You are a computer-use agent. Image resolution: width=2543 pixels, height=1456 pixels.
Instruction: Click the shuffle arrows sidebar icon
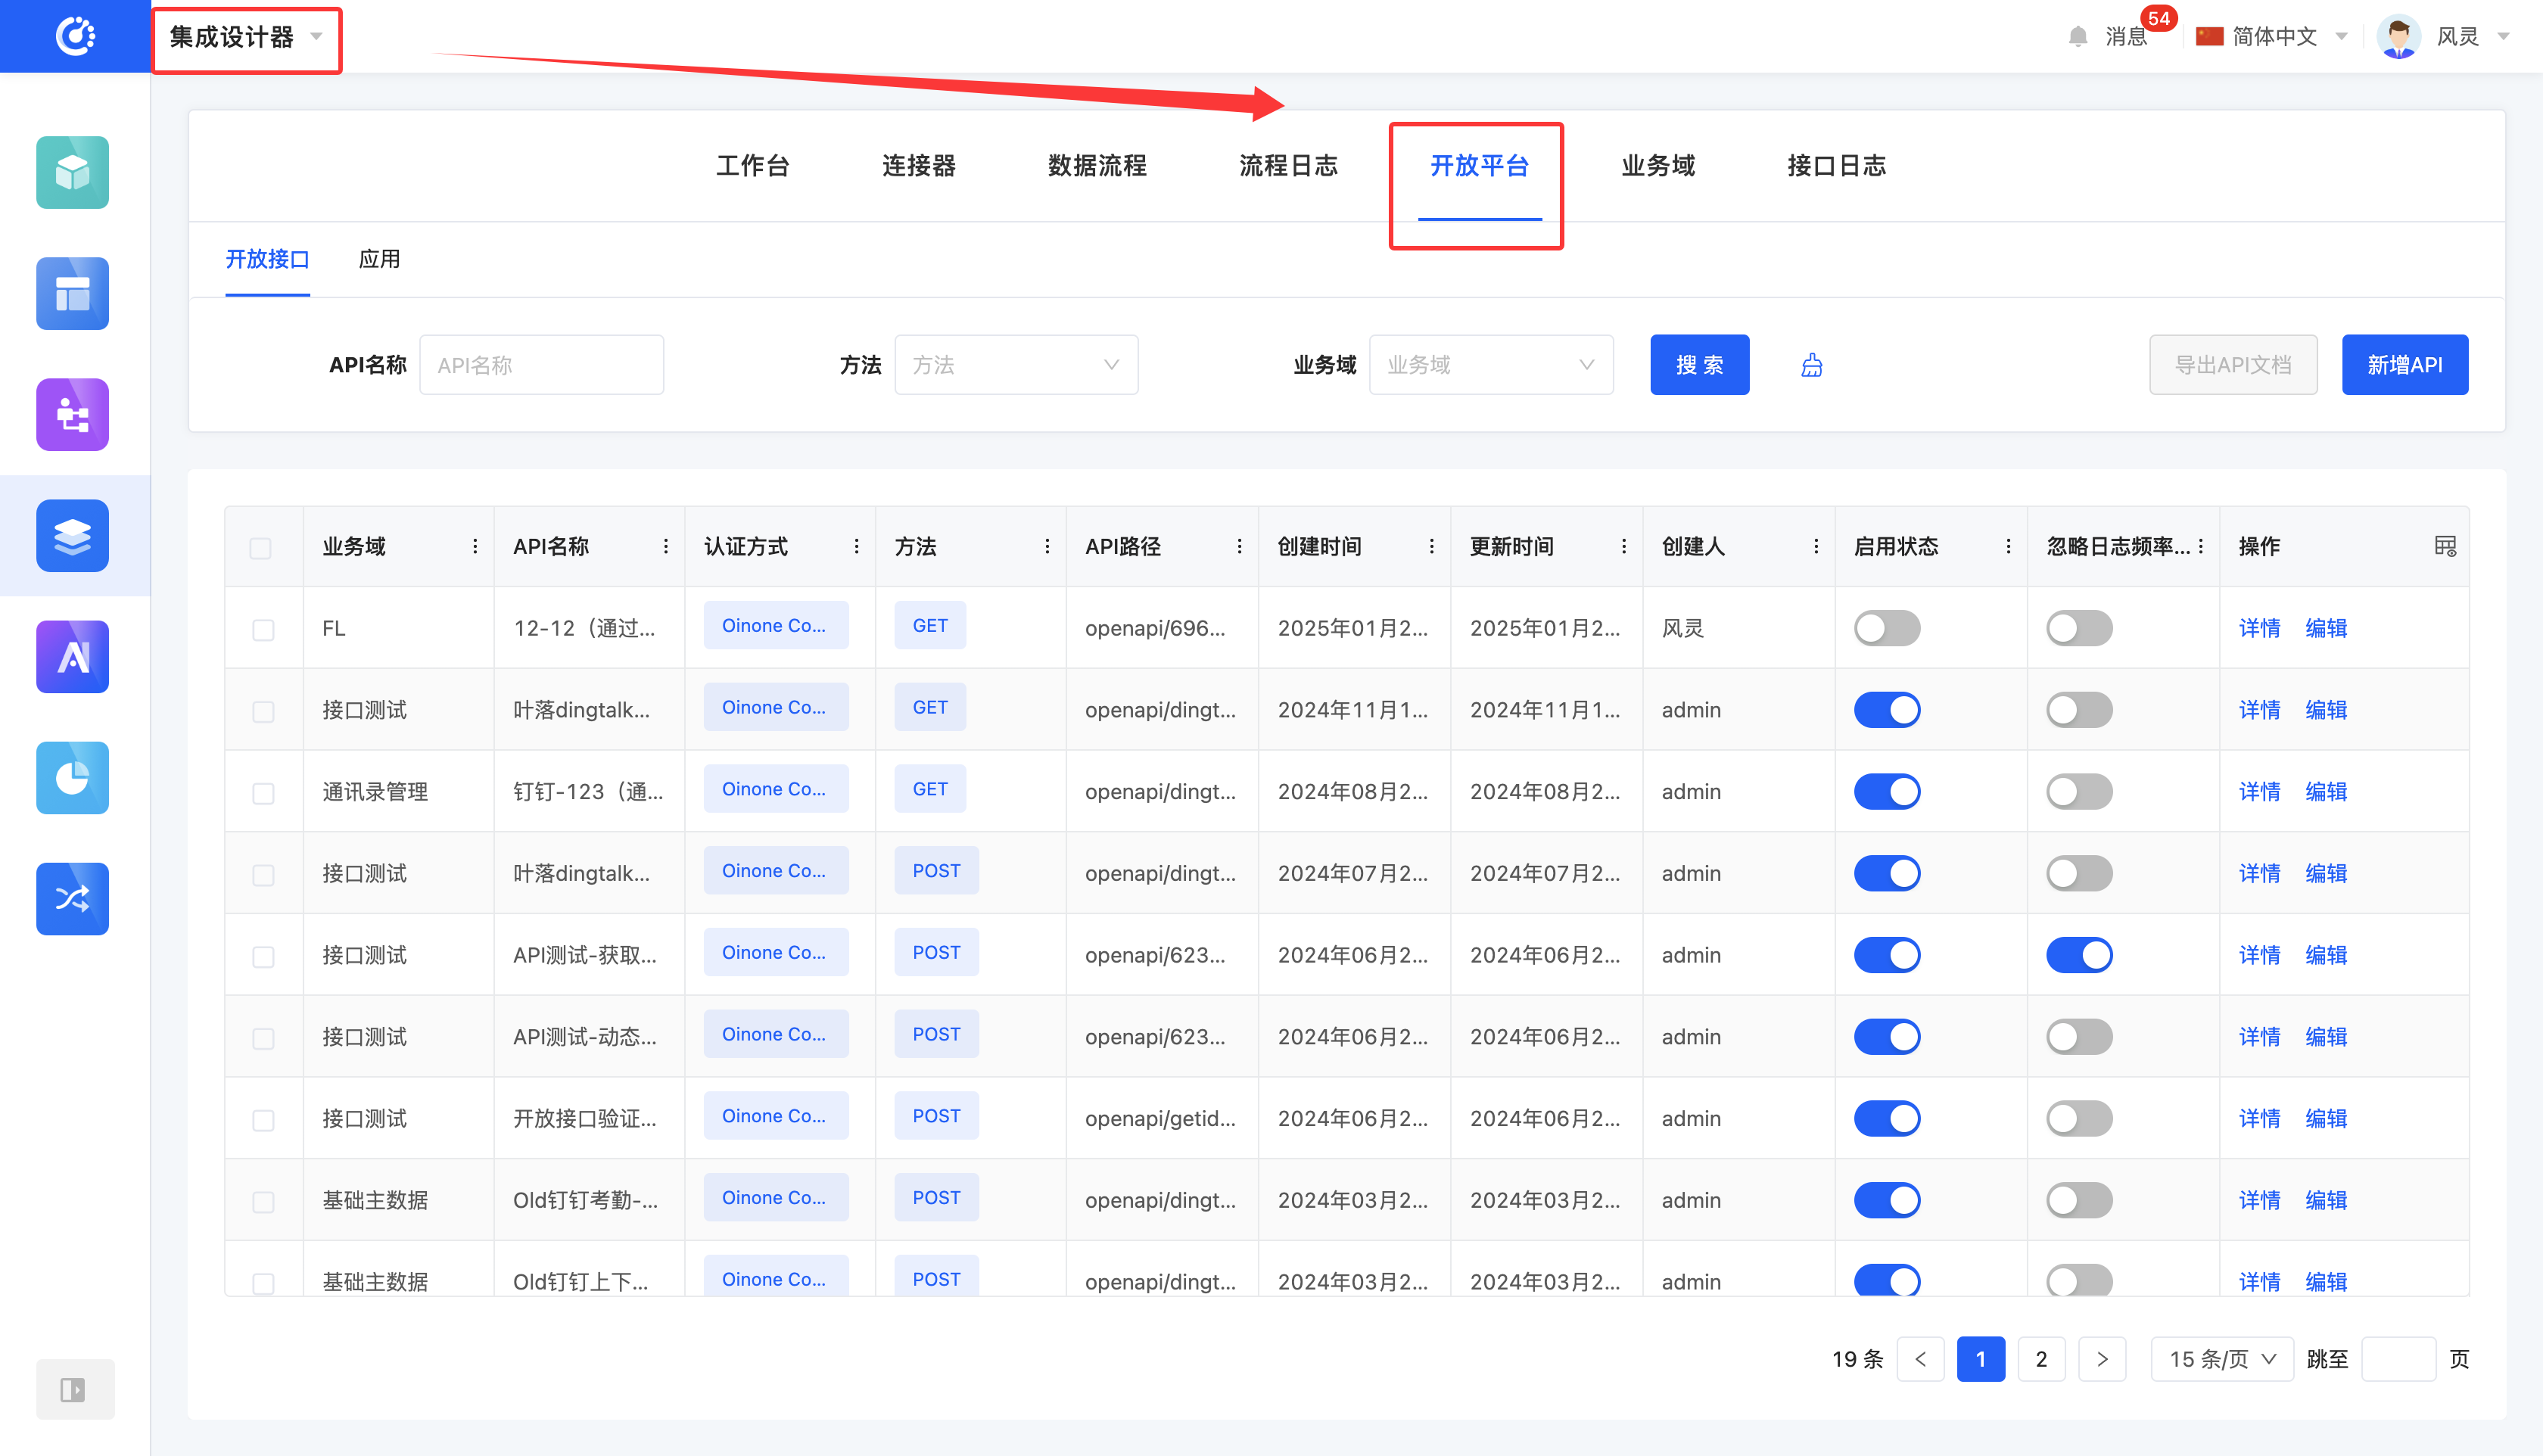pos(72,898)
